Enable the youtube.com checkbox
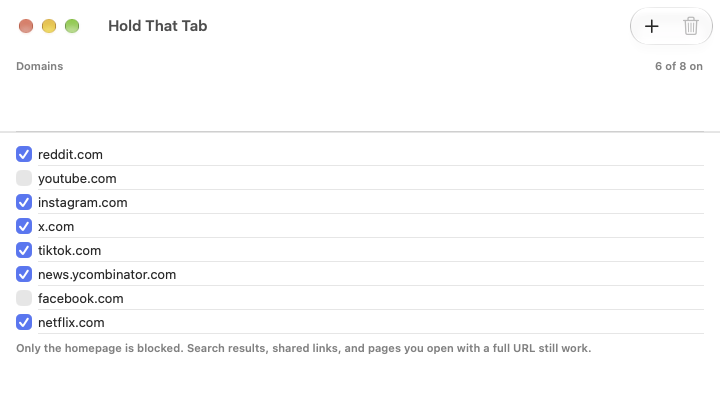Viewport: 720px width, 412px height. (24, 178)
